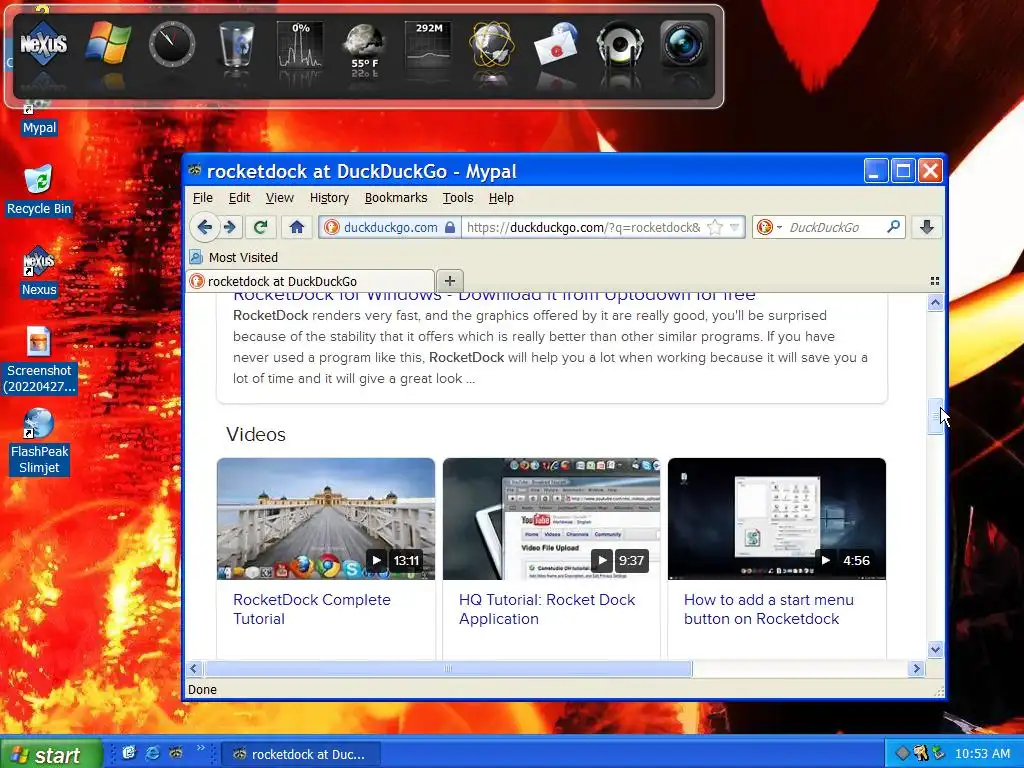Open the Windows start menu
1024x768 pixels.
[x=51, y=754]
